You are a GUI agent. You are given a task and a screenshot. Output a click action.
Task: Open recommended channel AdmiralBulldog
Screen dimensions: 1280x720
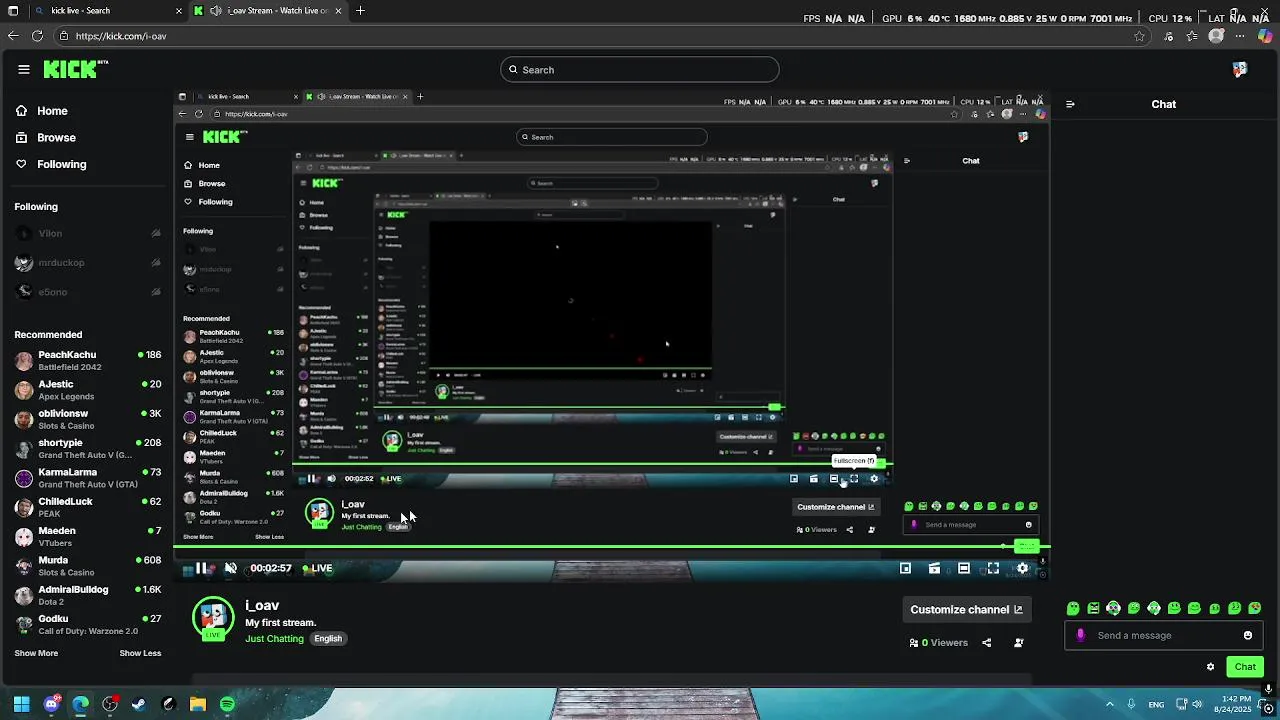[x=88, y=595]
